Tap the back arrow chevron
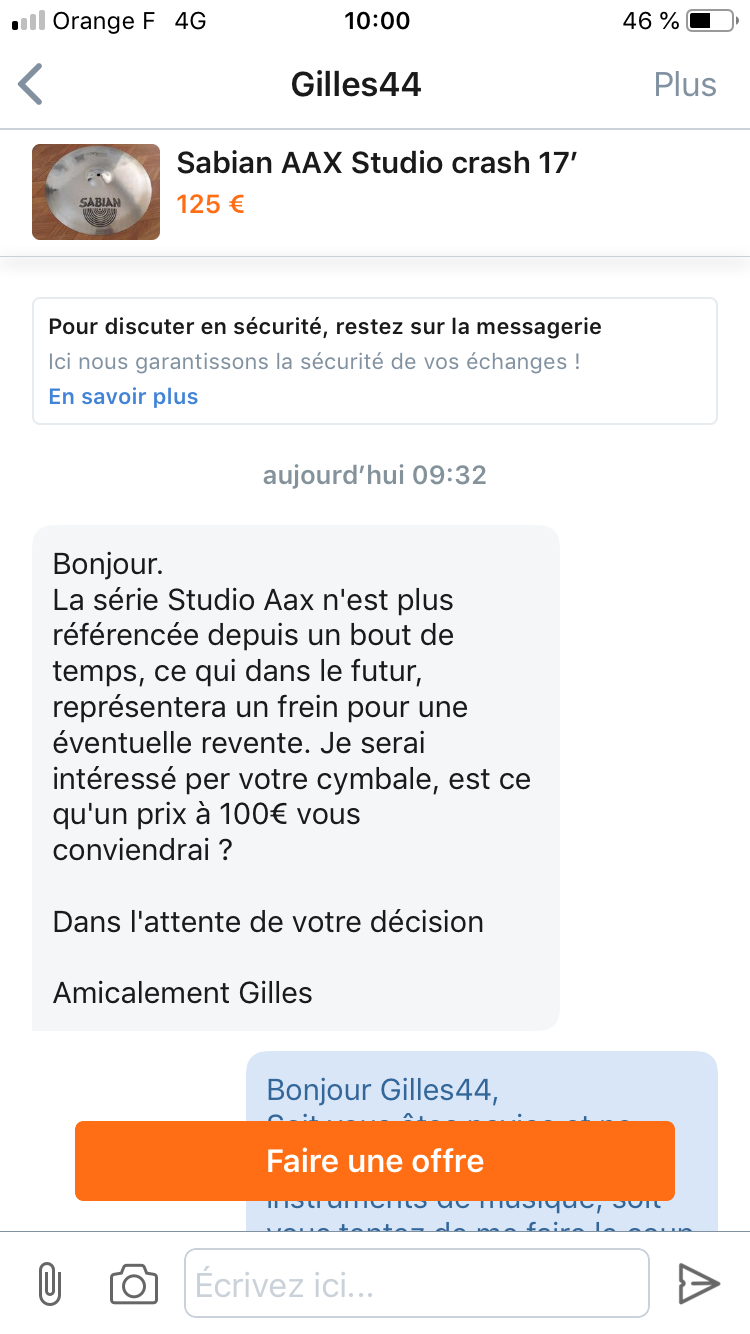This screenshot has width=750, height=1334. [31, 84]
